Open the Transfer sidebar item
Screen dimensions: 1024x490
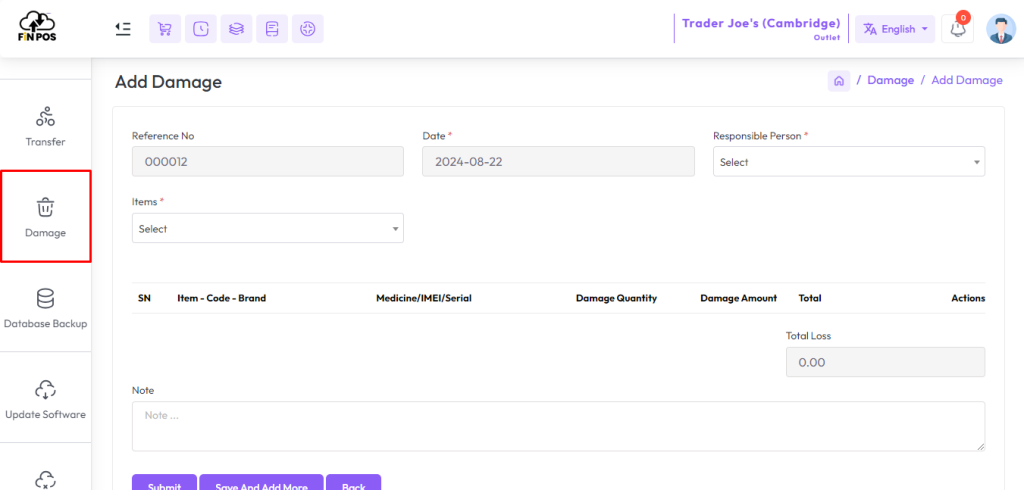click(45, 126)
